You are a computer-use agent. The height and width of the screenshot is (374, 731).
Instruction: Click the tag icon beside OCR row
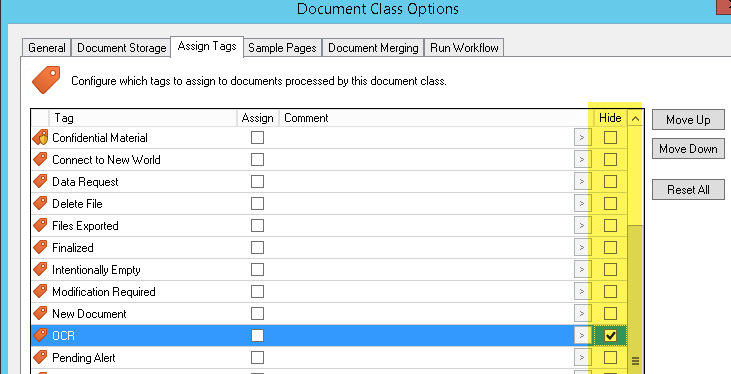click(41, 335)
